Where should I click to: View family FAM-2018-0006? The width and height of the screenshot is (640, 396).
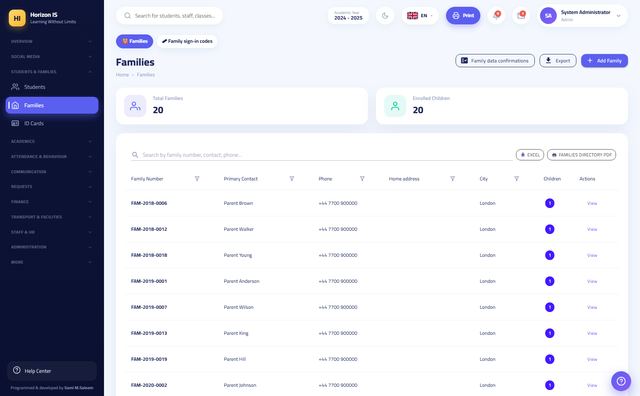point(592,203)
